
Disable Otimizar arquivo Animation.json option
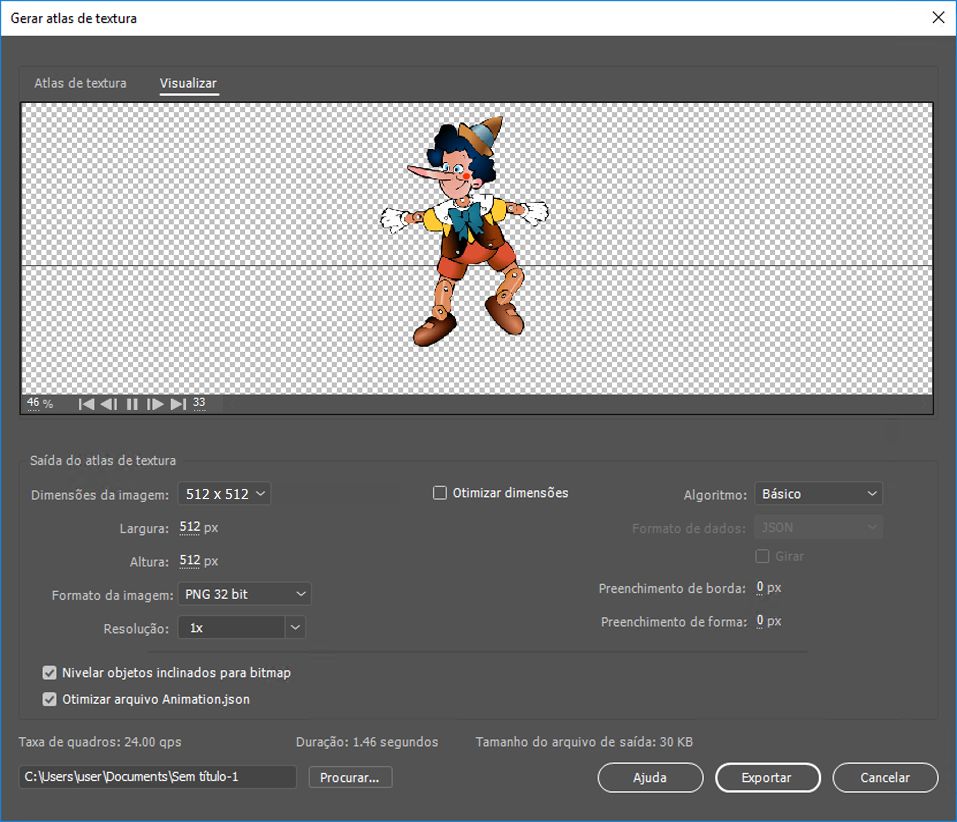pyautogui.click(x=49, y=700)
